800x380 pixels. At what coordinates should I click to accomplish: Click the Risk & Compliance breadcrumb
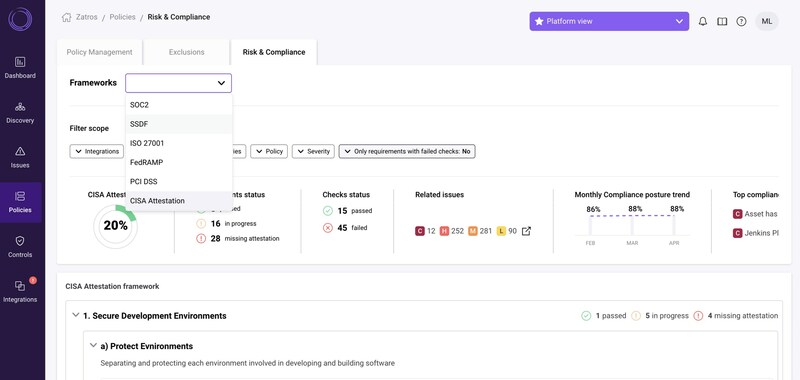point(179,17)
